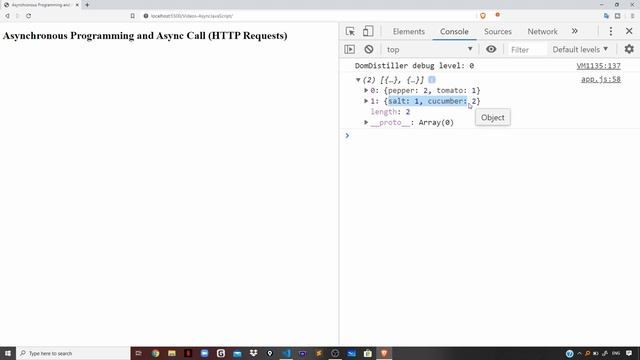Expand object 0 with pepper and tomato
The width and height of the screenshot is (640, 360).
coord(366,90)
